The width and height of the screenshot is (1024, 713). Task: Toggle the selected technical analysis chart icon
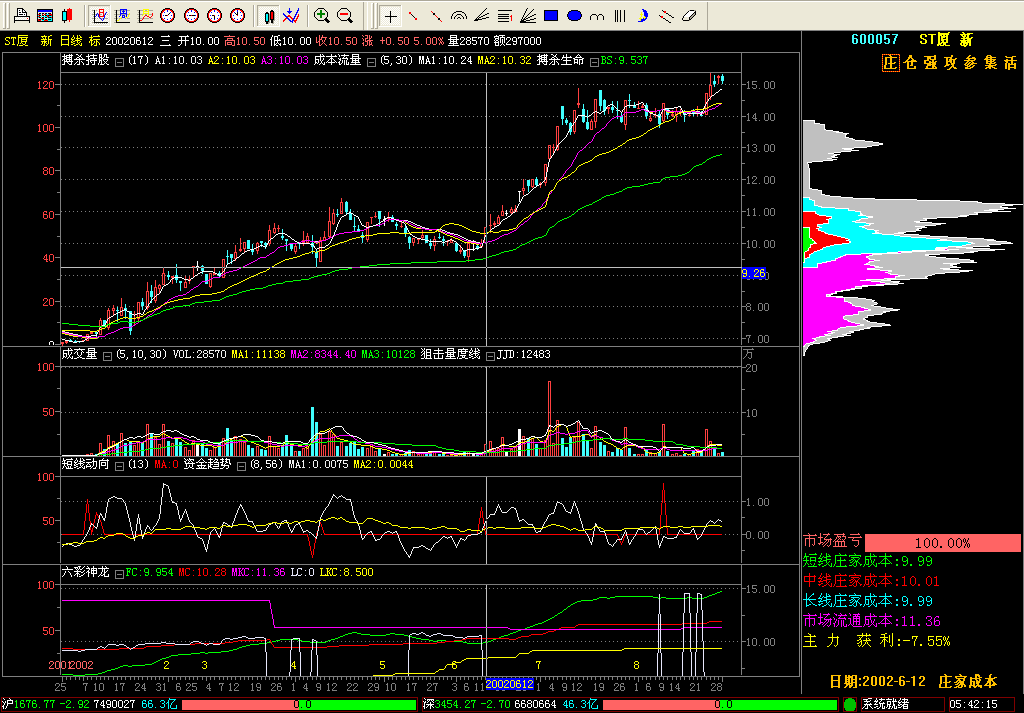click(x=99, y=15)
